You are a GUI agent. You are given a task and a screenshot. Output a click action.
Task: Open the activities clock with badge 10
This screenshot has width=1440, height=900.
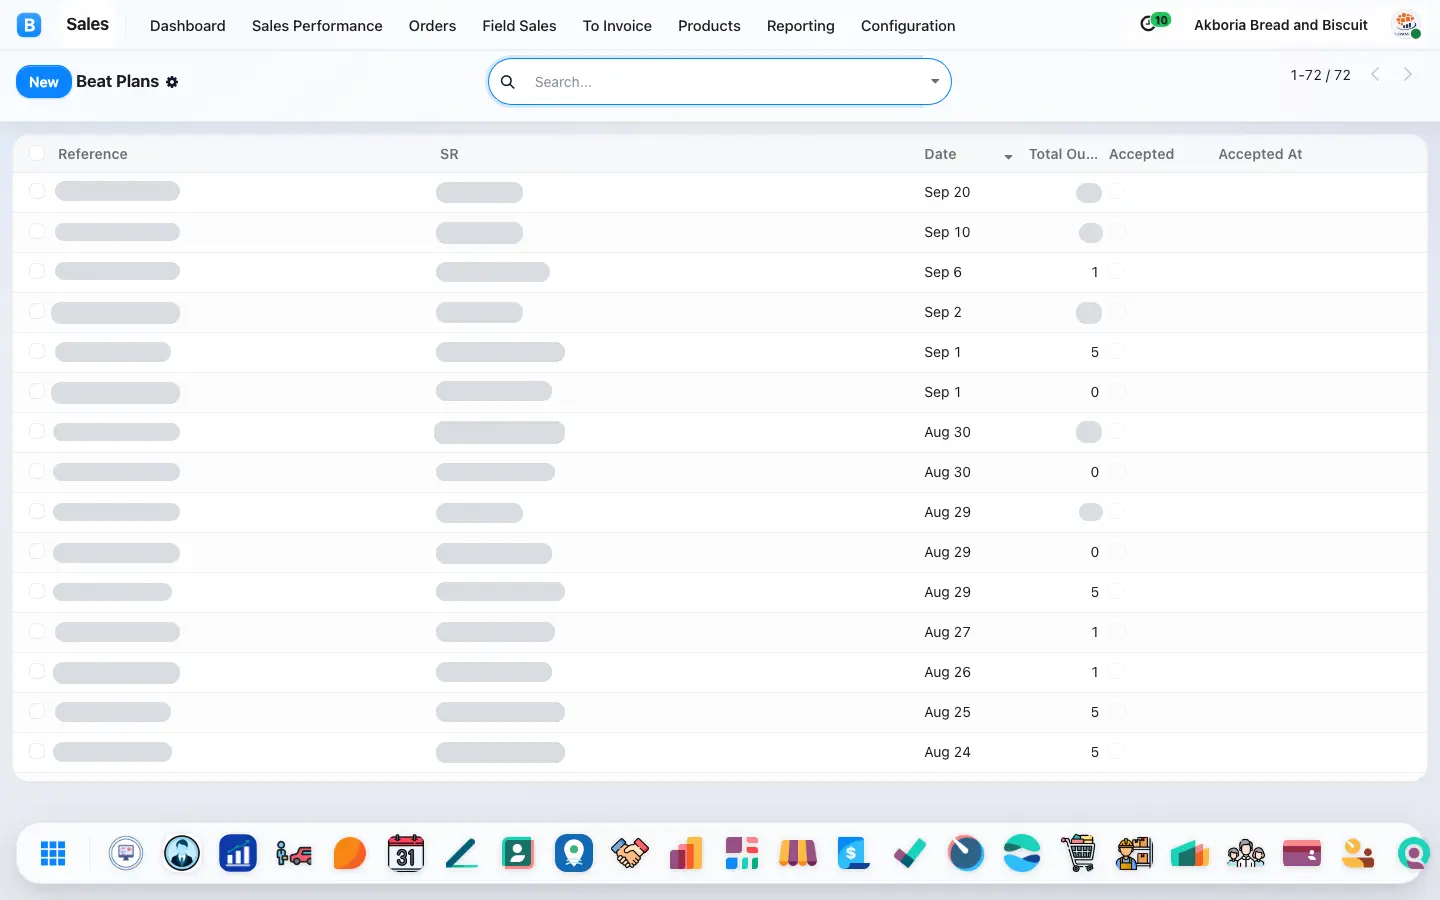(1154, 23)
